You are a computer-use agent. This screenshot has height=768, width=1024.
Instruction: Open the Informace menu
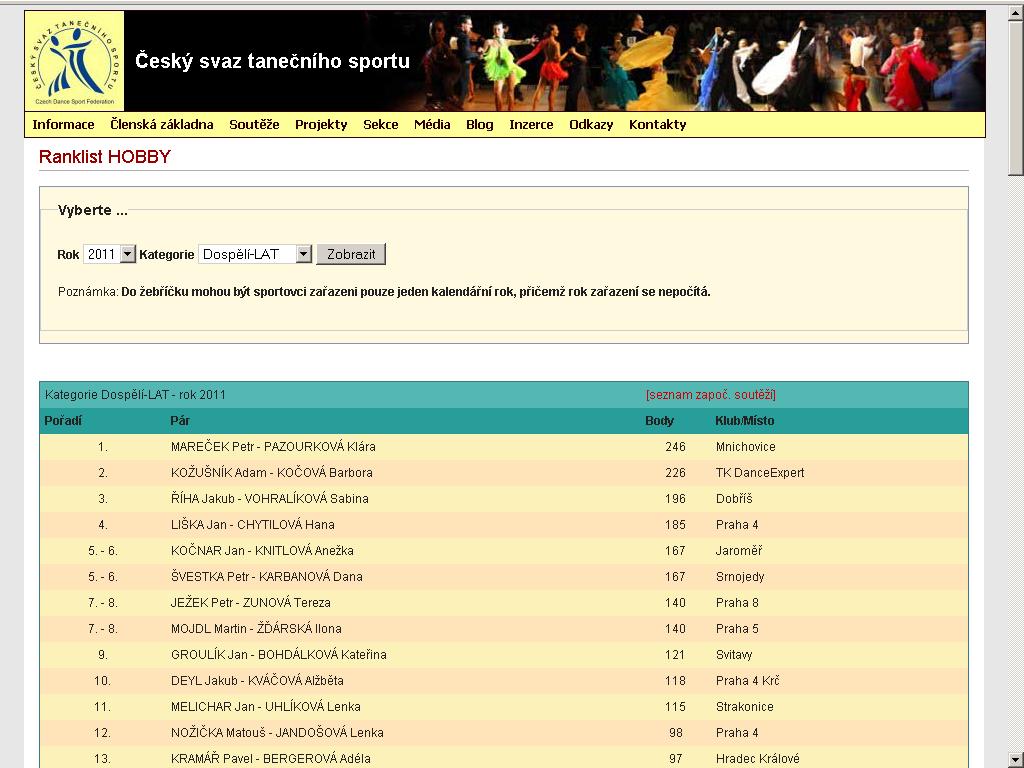[63, 125]
